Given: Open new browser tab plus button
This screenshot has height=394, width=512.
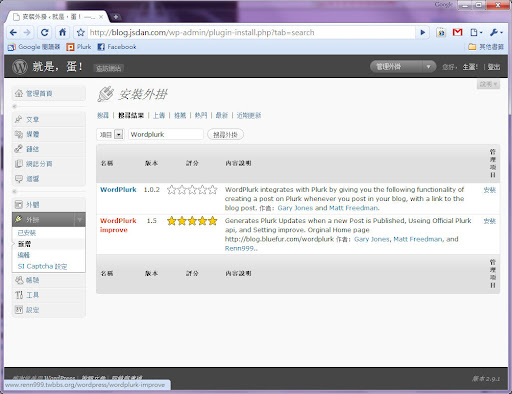Looking at the screenshot, I should coord(116,17).
